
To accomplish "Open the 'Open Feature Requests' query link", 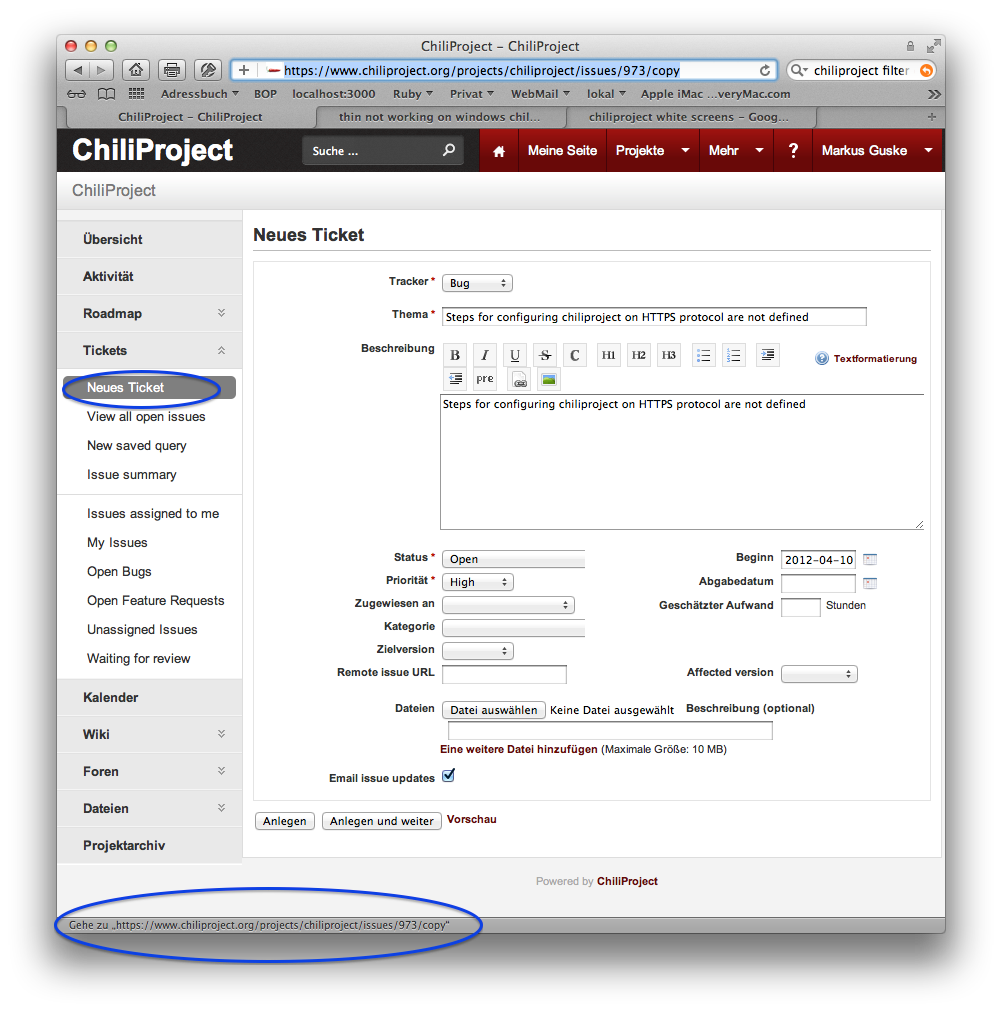I will click(155, 601).
